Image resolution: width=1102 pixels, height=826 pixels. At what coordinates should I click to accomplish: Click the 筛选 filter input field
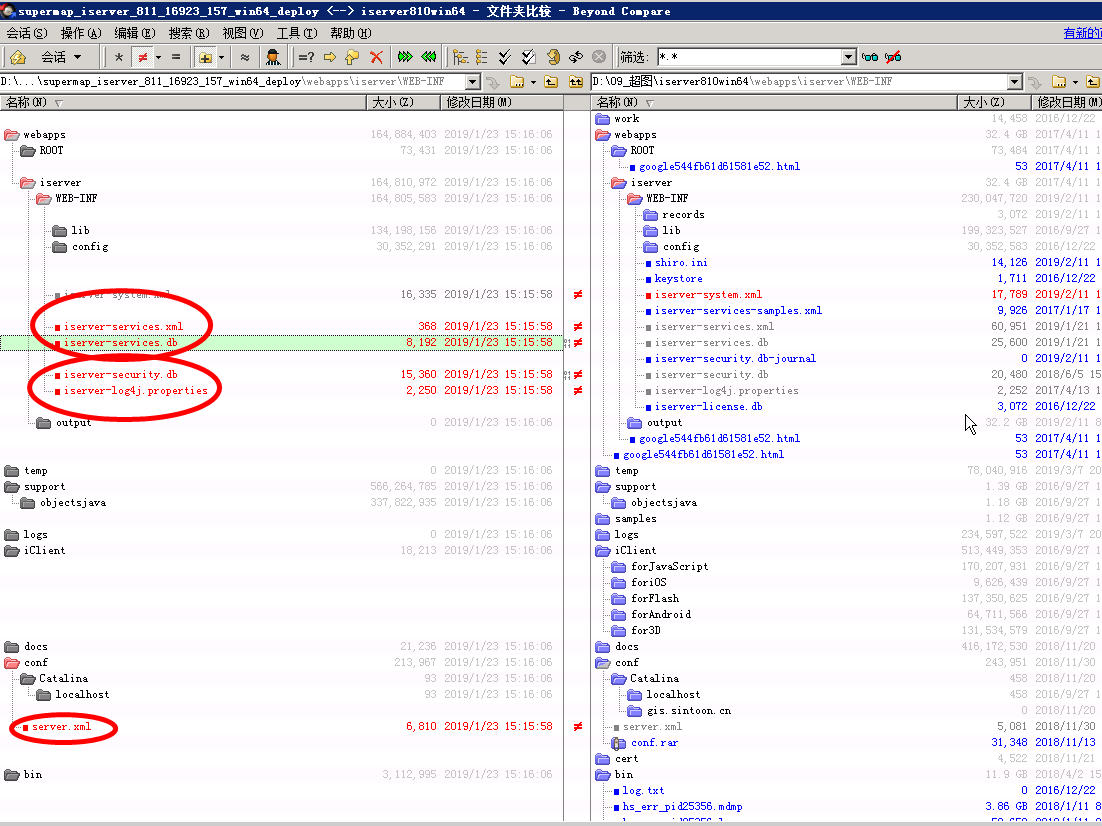click(749, 57)
